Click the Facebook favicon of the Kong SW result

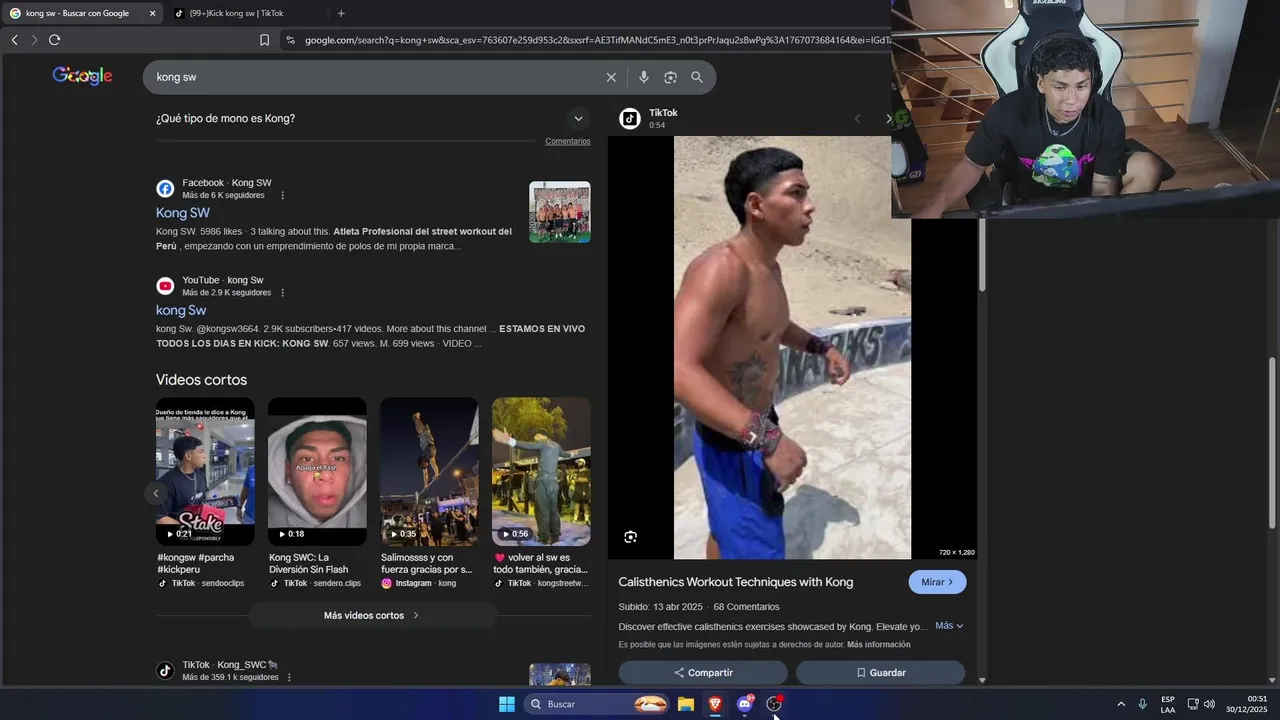point(165,188)
